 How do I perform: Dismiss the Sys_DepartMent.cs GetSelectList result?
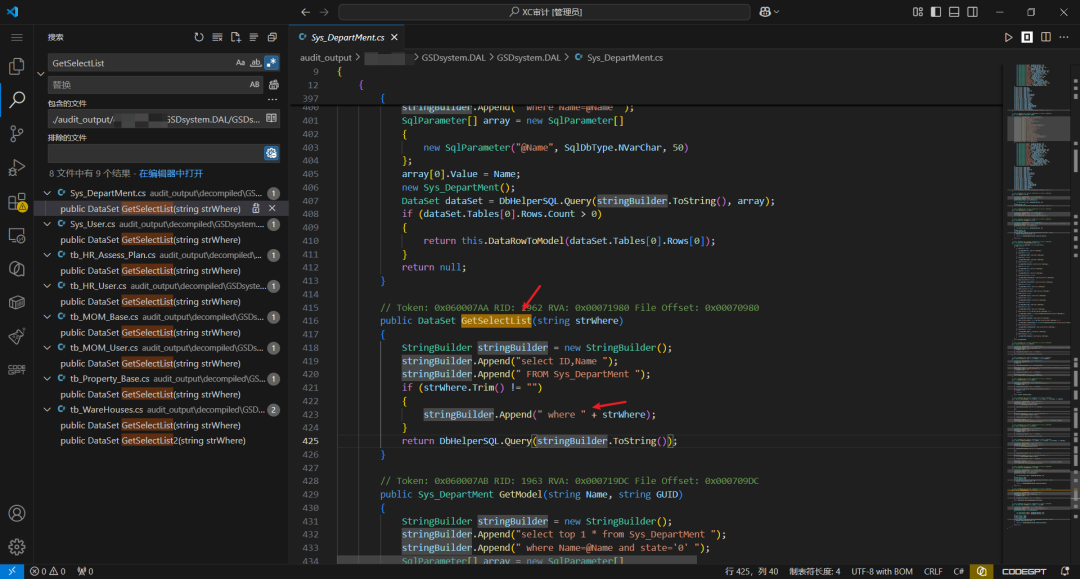coord(272,208)
